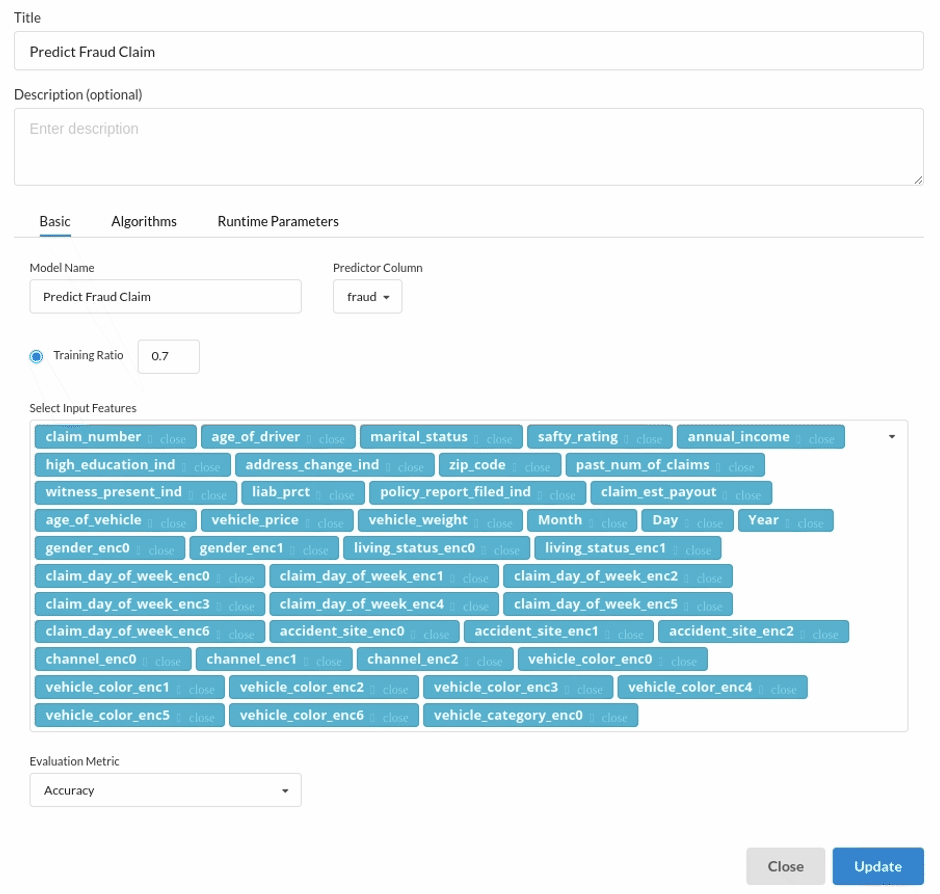940x894 pixels.
Task: Remove the claim_number feature tag
Action: click(172, 439)
